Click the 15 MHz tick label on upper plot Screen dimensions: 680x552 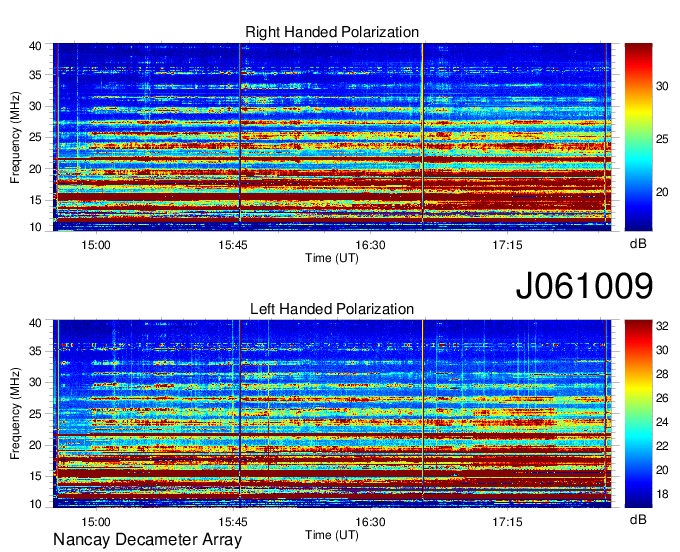click(x=35, y=200)
